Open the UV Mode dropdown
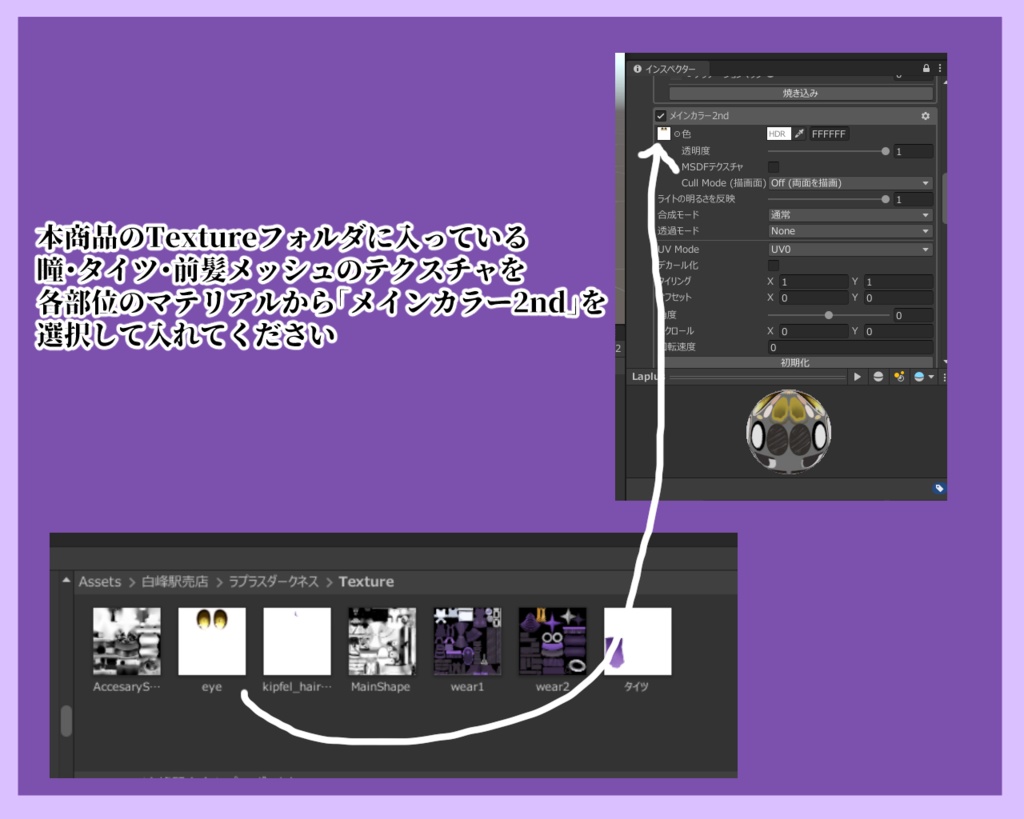Viewport: 1024px width, 819px height. pyautogui.click(x=850, y=249)
